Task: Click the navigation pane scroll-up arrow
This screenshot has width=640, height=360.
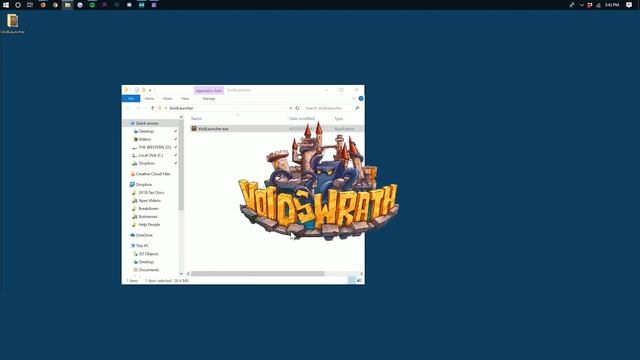Action: [181, 117]
